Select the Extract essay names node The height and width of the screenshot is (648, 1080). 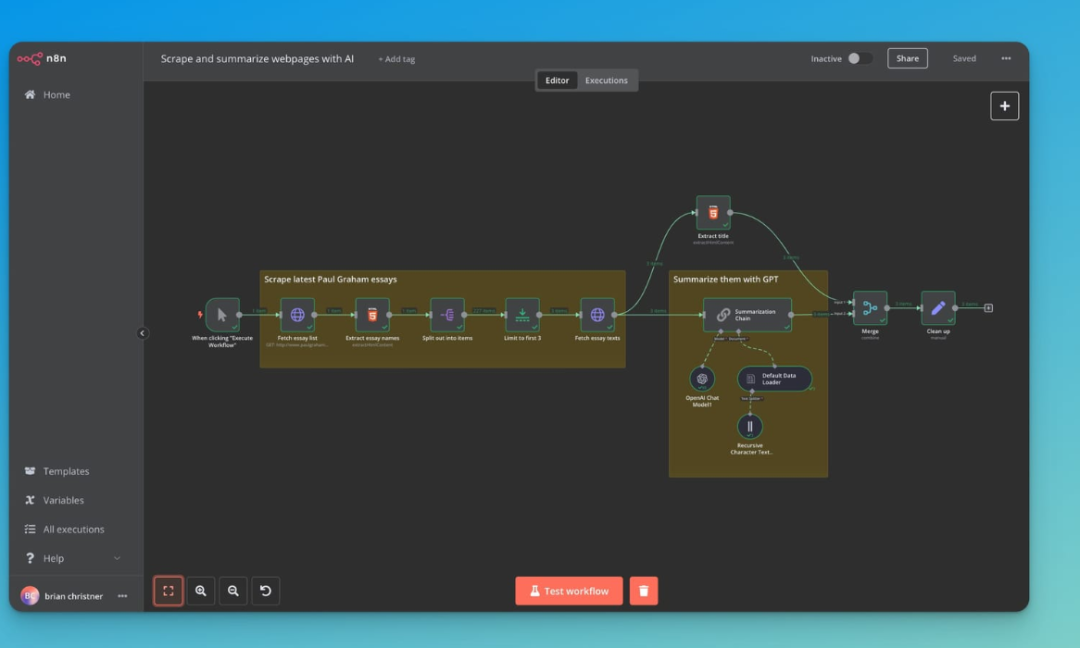373,315
